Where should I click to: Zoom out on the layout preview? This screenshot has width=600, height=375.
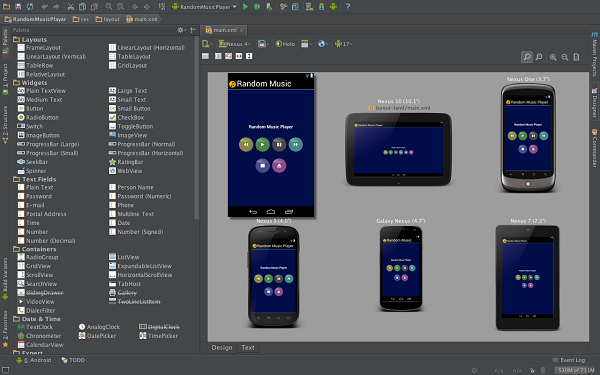pos(565,57)
